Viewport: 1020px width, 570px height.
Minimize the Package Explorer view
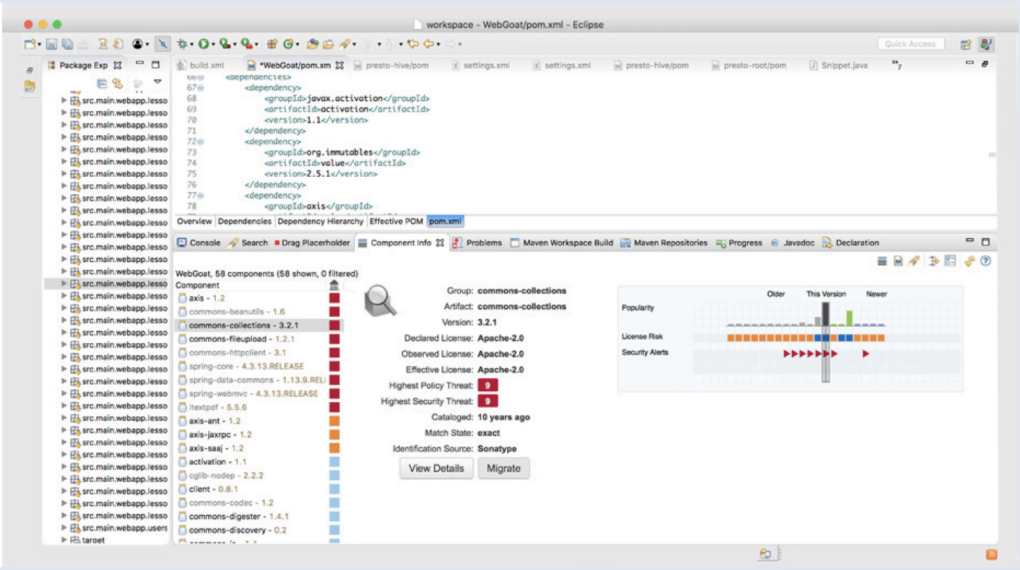pyautogui.click(x=139, y=64)
